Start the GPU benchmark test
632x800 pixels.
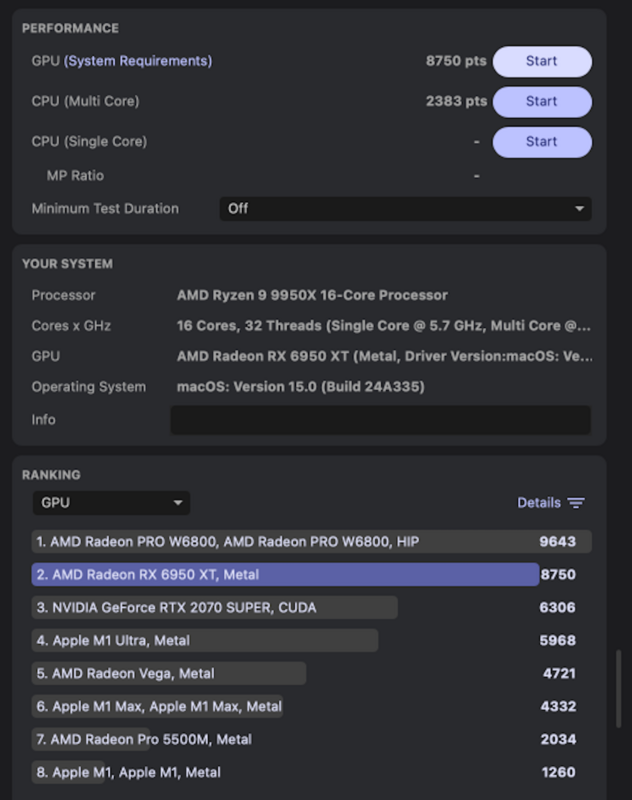click(x=541, y=61)
